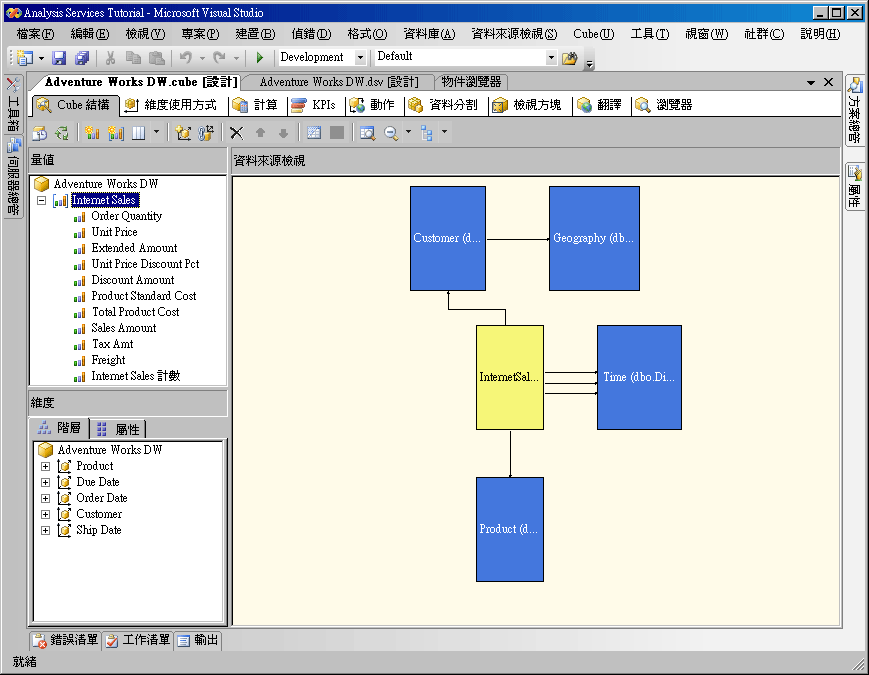Image resolution: width=869 pixels, height=675 pixels.
Task: Click the New Measure Group toolbar icon
Action: pyautogui.click(x=115, y=133)
